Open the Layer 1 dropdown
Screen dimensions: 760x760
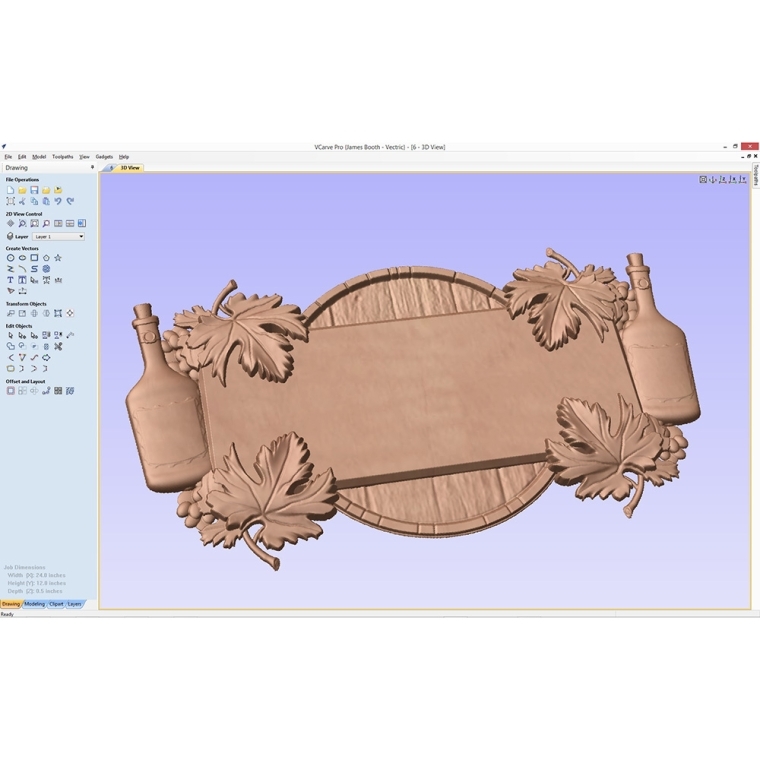click(58, 237)
